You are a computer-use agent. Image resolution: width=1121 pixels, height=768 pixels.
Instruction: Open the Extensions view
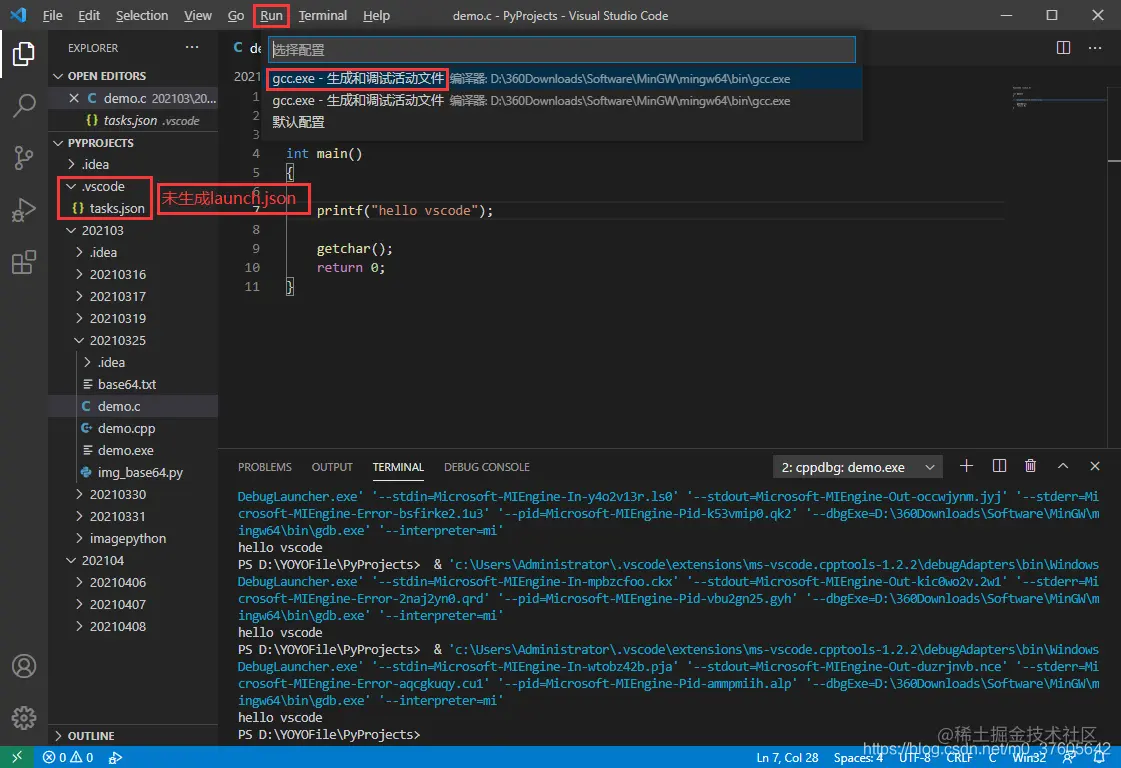[x=24, y=262]
